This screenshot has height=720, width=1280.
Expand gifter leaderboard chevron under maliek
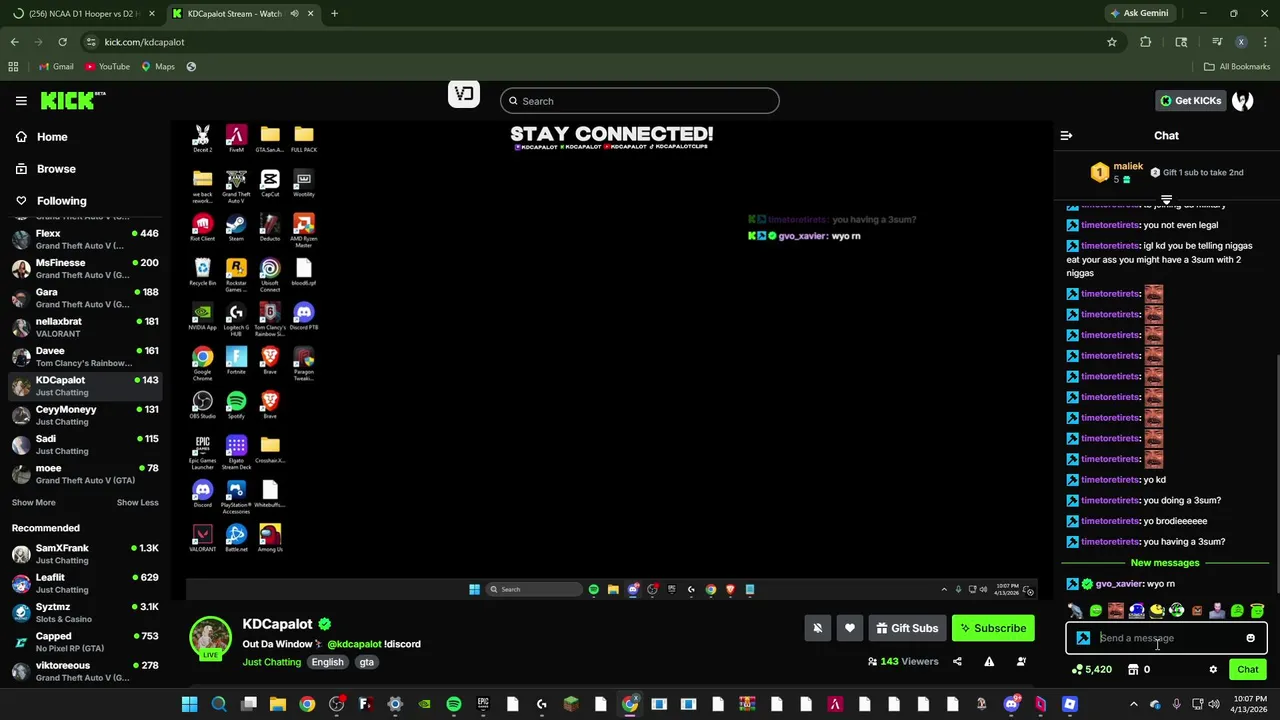click(x=1166, y=200)
